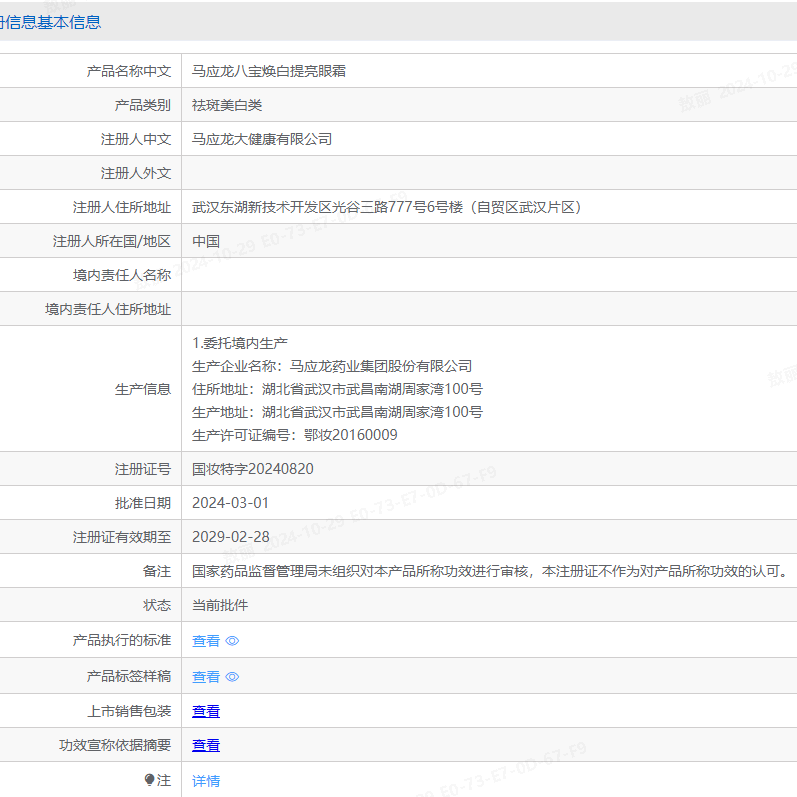797x797 pixels.
Task: Click the 境内责任人住所地址 field label
Action: click(x=108, y=310)
